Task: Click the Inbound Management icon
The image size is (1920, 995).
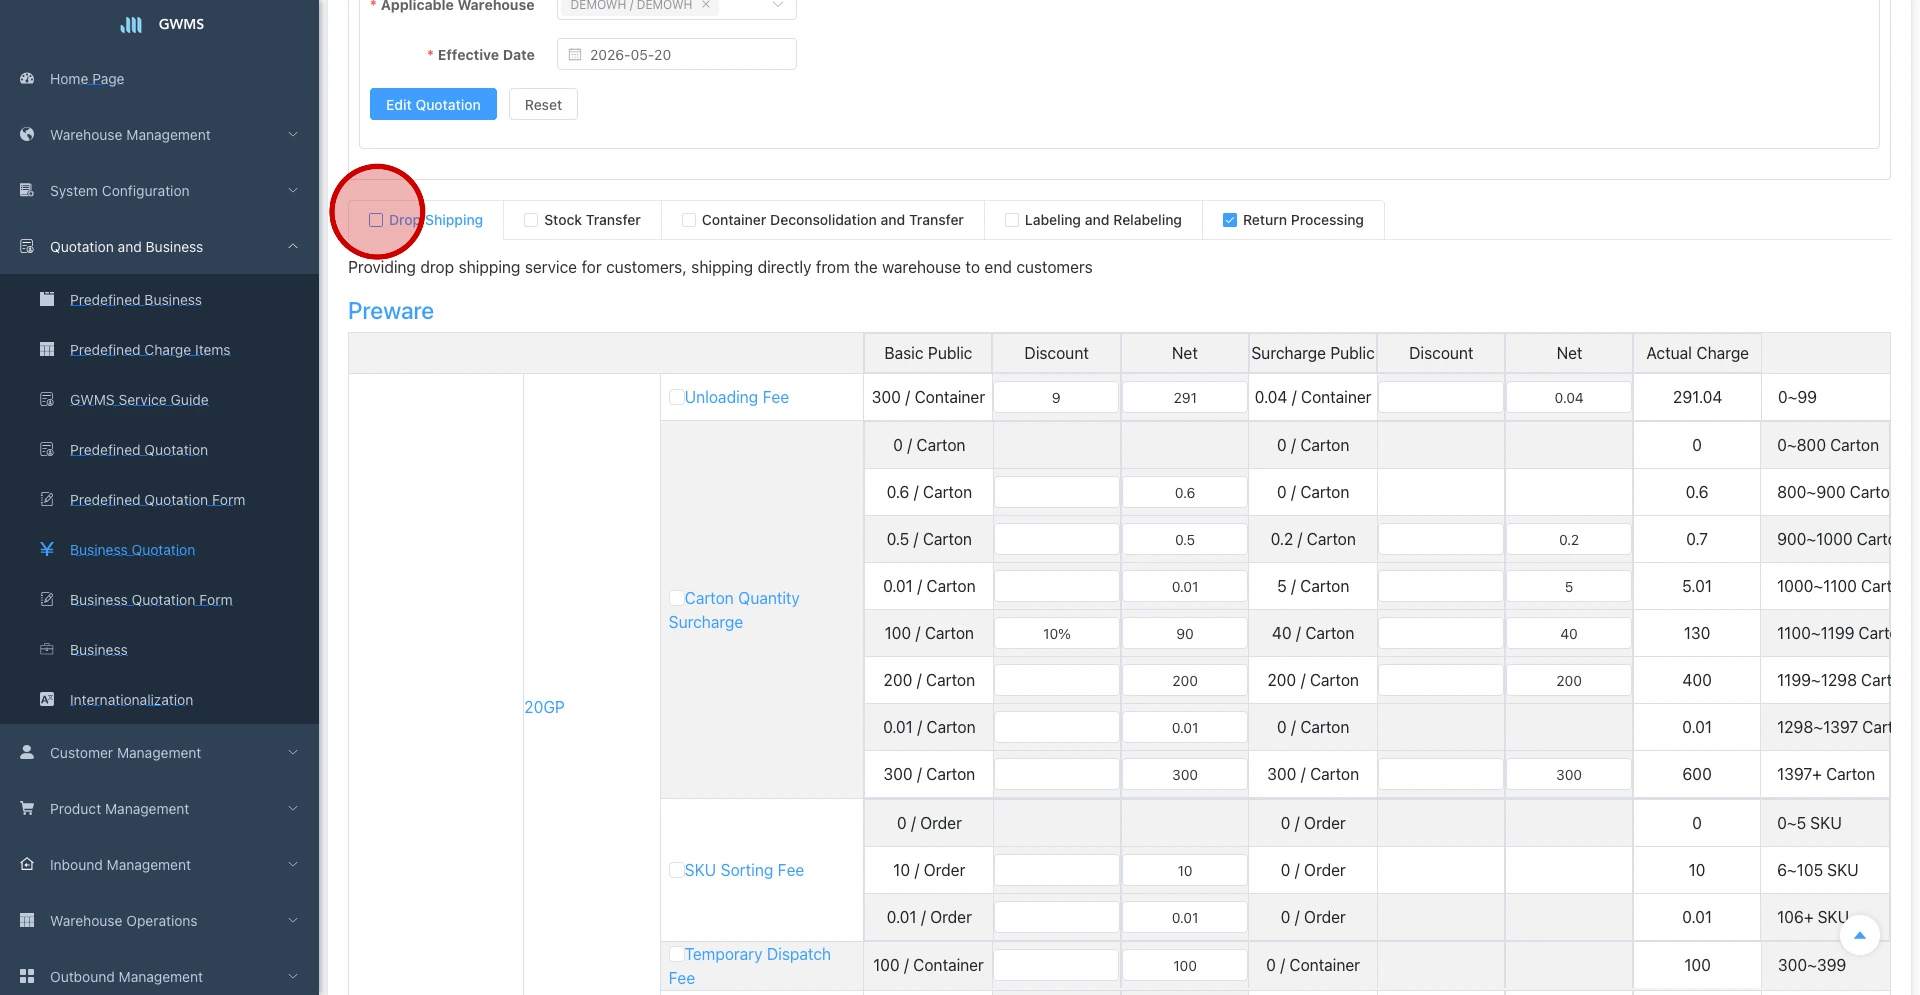Action: coord(27,864)
